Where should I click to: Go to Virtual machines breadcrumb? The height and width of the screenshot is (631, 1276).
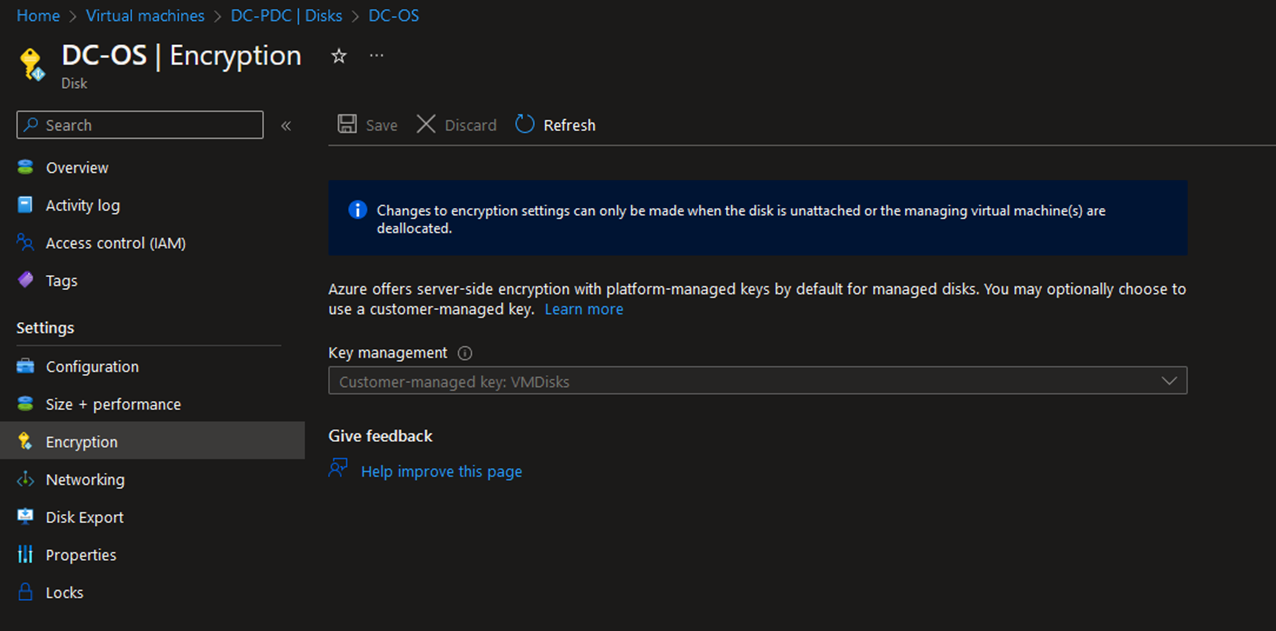click(145, 16)
